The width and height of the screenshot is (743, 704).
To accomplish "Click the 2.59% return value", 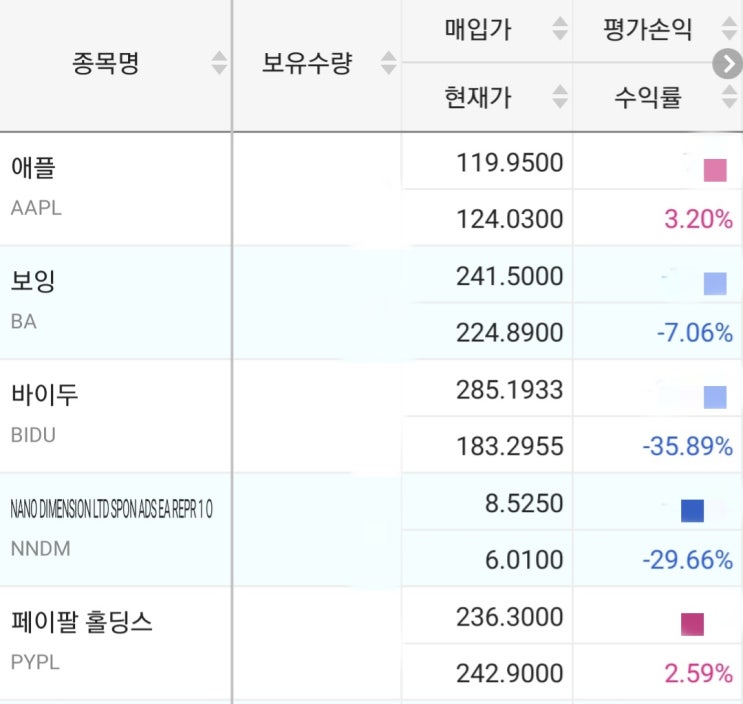I will click(698, 673).
